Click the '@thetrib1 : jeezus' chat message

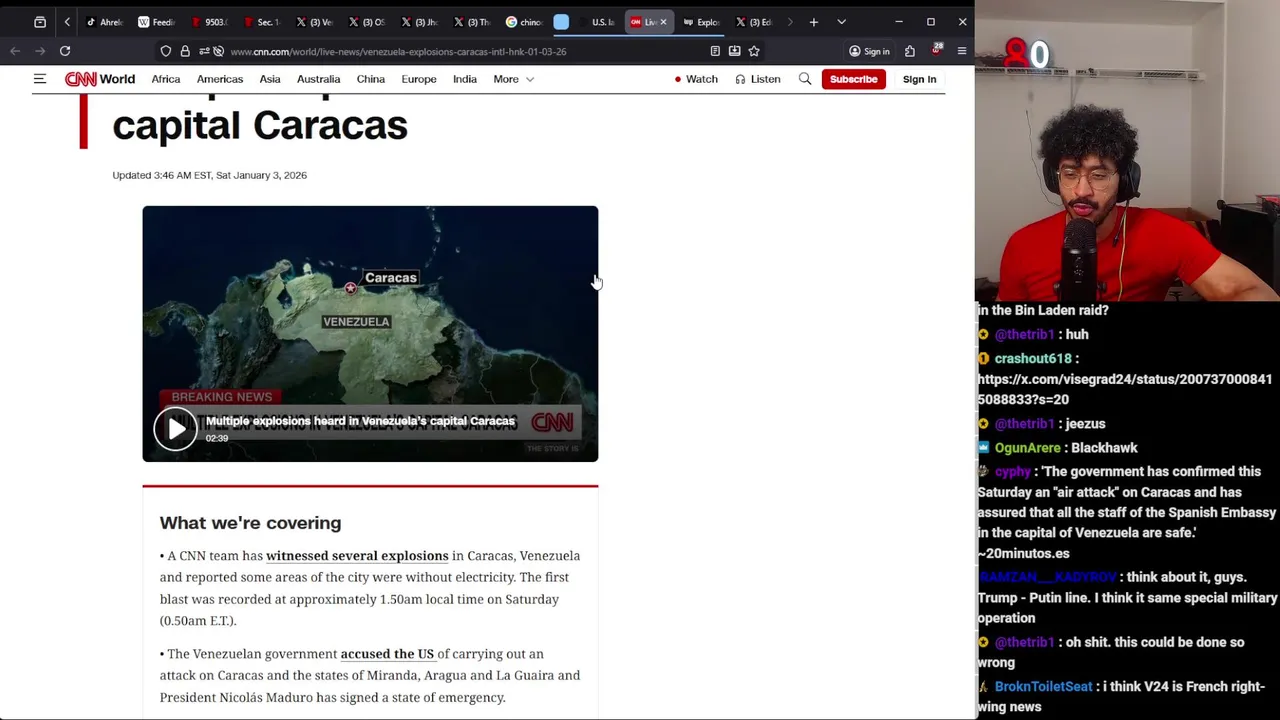1041,424
